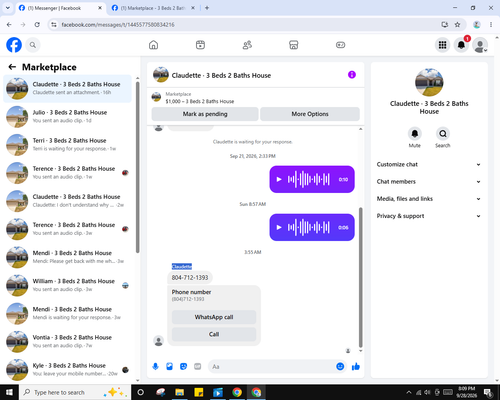Open Mendi's 'Please get back with me' chat

(67, 257)
